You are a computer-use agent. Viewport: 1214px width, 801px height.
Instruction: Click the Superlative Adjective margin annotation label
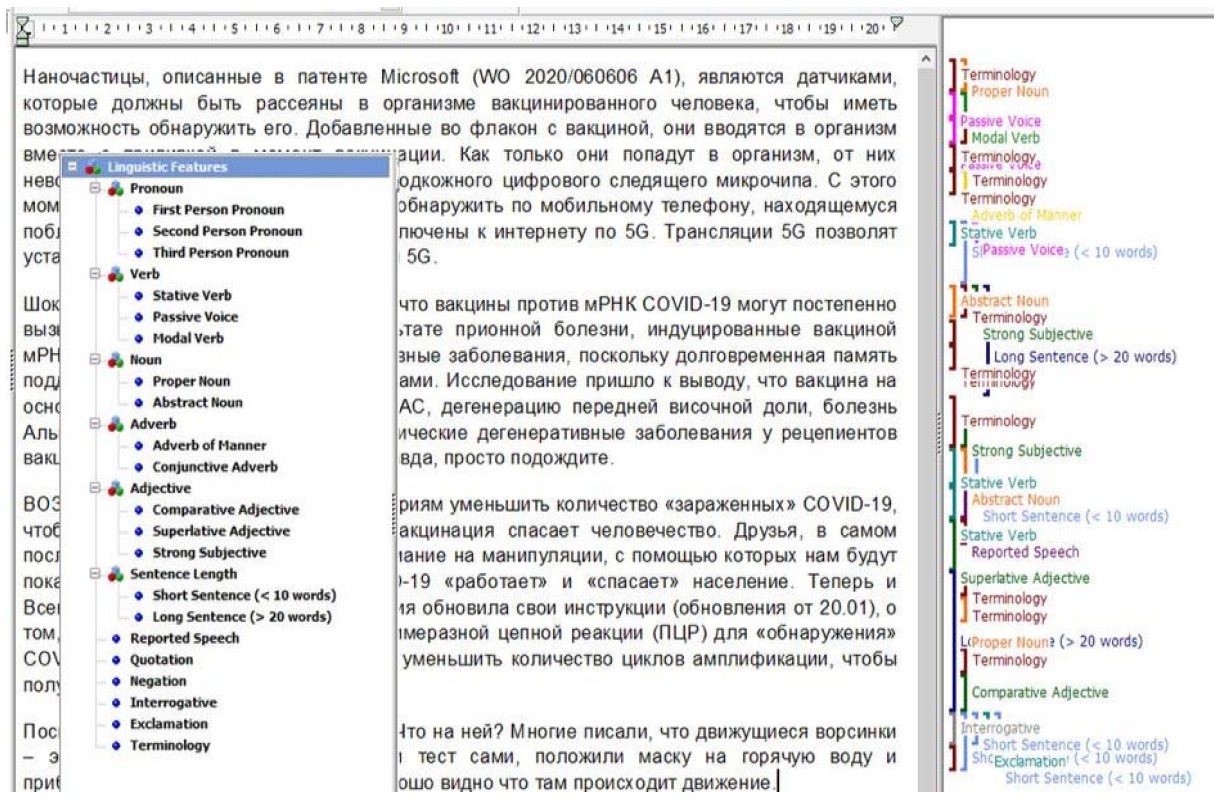click(x=1024, y=578)
